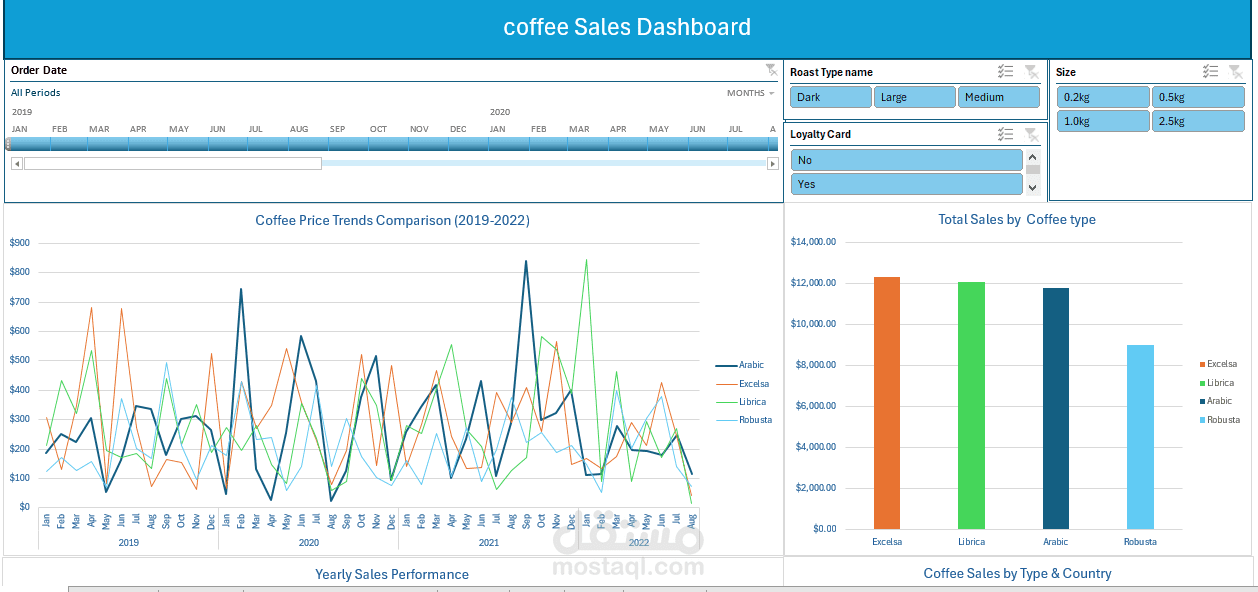This screenshot has height=592, width=1258.
Task: Select the Coffee Price Trends Comparison chart title
Action: (393, 220)
